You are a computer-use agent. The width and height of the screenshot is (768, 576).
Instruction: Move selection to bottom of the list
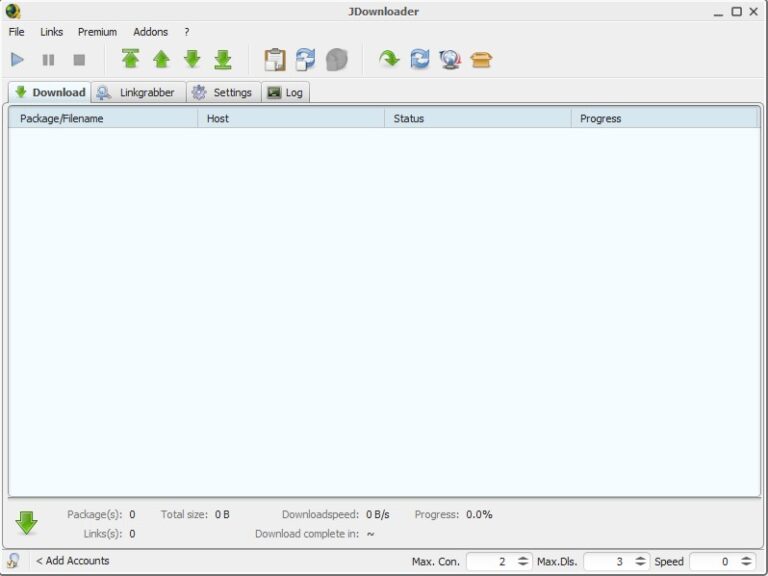pos(223,59)
